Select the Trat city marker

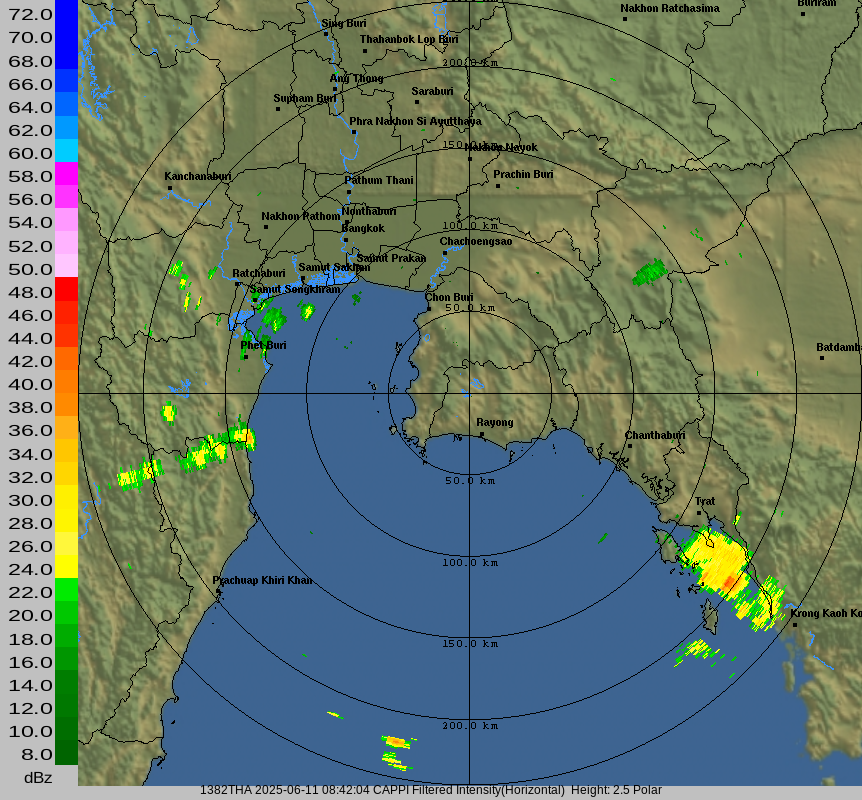[699, 513]
